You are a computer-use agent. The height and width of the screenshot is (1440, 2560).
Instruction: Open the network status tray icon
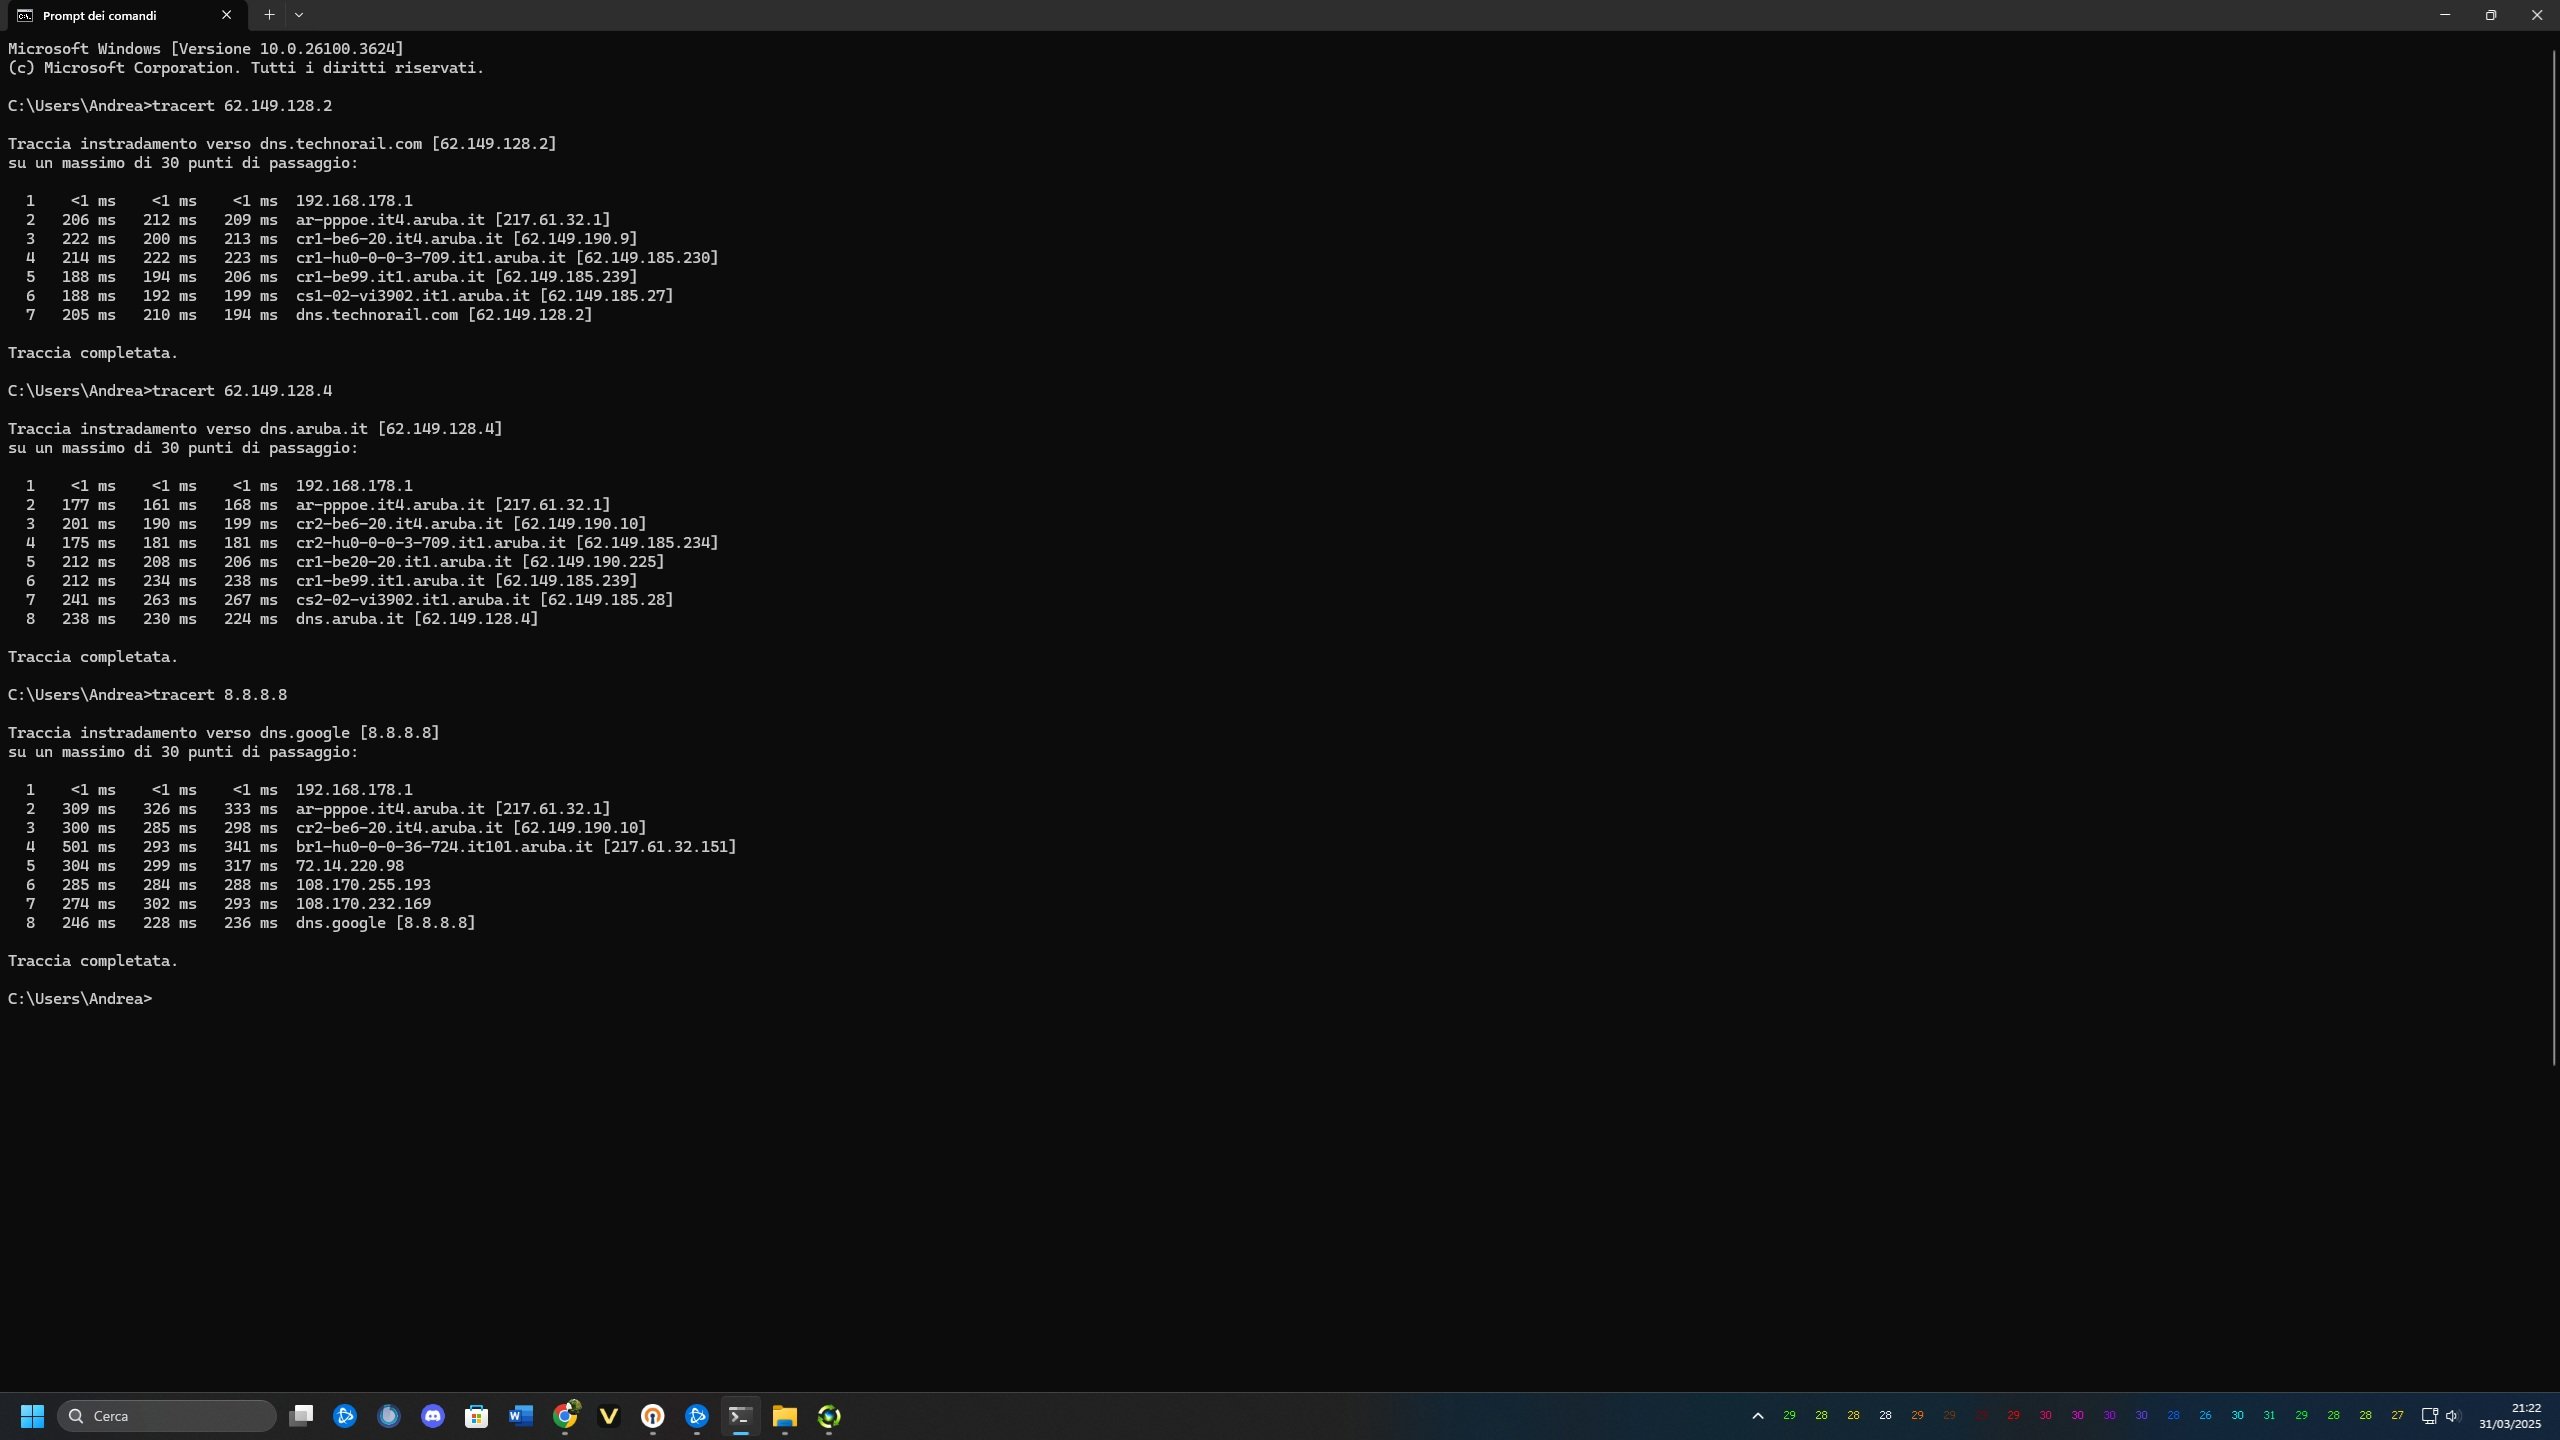pos(2429,1416)
